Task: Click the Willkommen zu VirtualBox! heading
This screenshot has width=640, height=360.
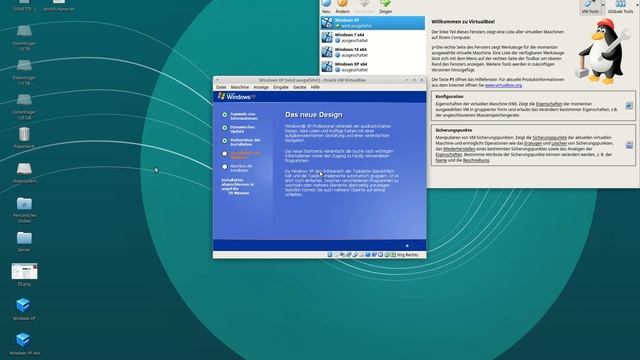Action: coord(463,22)
